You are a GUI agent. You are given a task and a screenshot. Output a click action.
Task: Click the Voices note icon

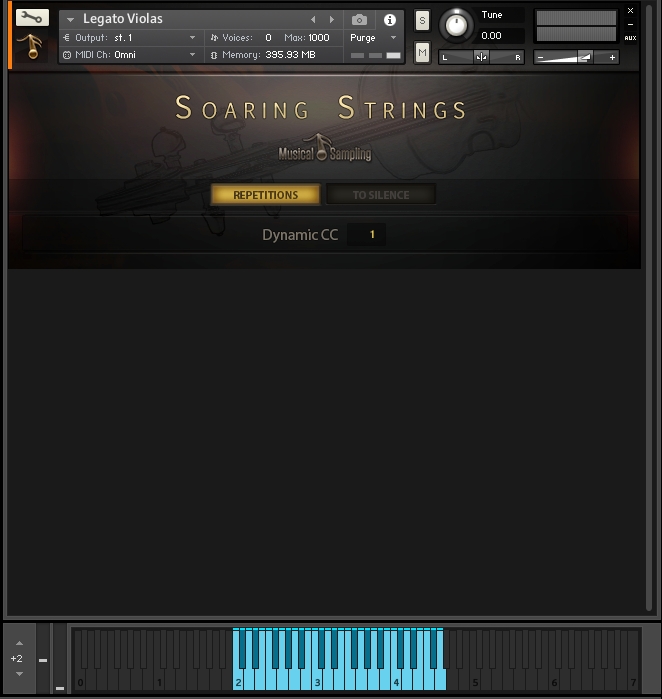(x=214, y=38)
